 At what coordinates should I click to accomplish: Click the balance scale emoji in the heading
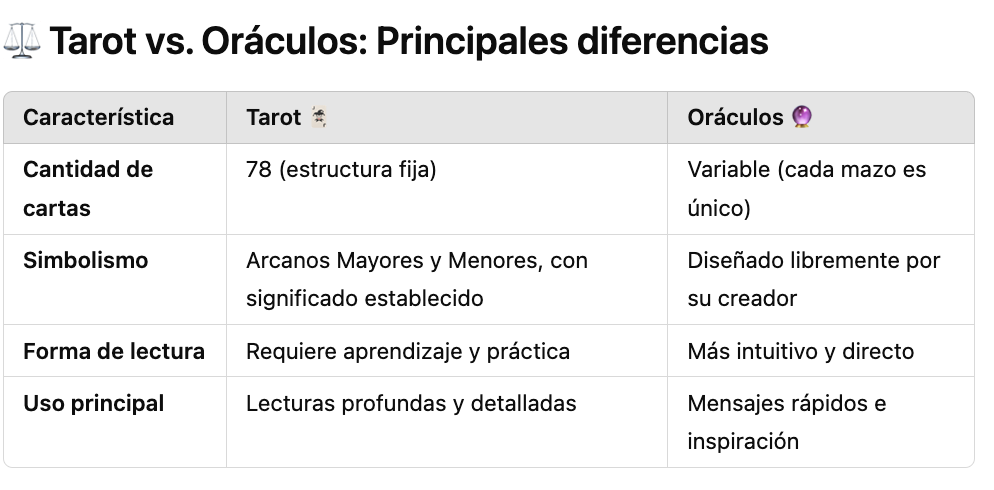(22, 41)
